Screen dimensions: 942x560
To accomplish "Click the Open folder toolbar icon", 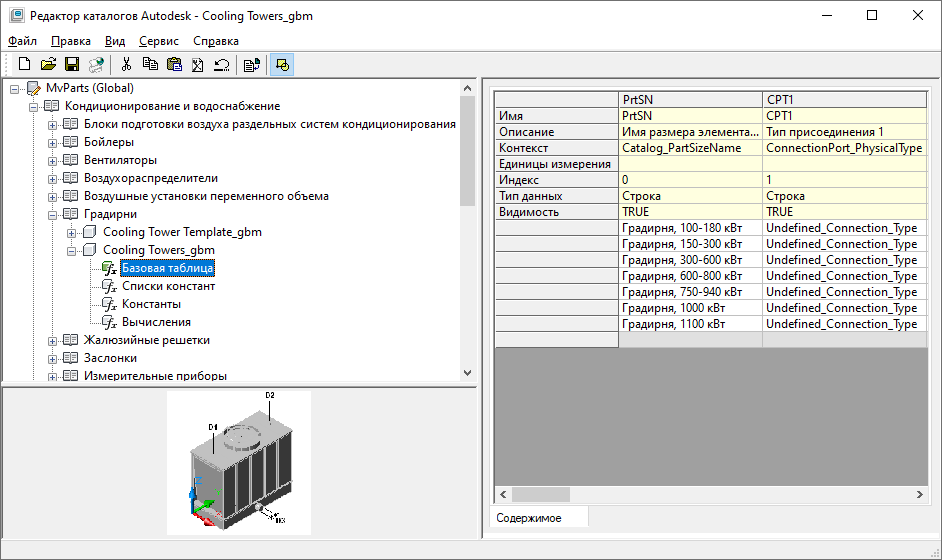I will pos(48,64).
